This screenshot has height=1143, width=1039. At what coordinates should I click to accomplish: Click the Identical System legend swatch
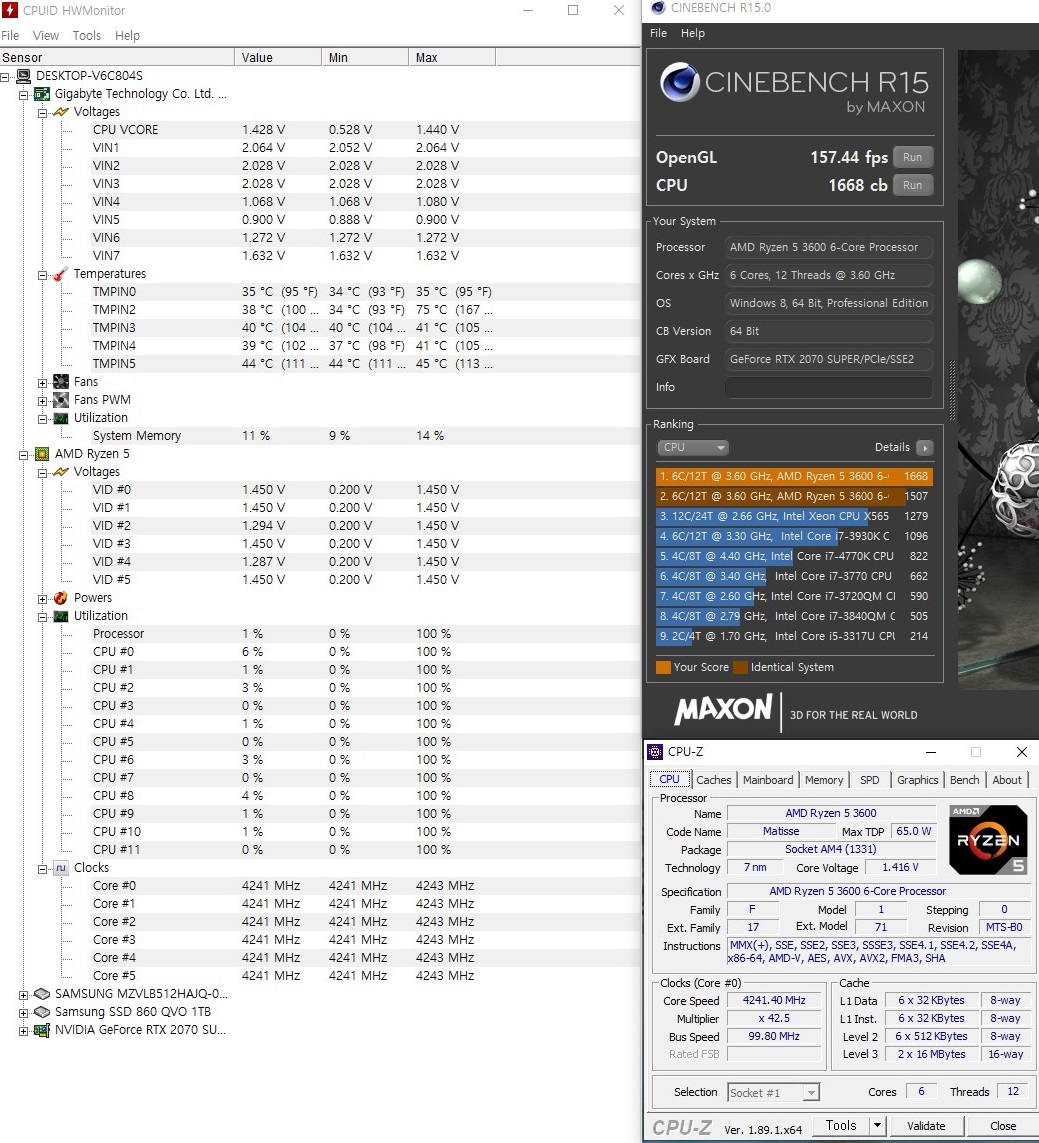point(740,667)
